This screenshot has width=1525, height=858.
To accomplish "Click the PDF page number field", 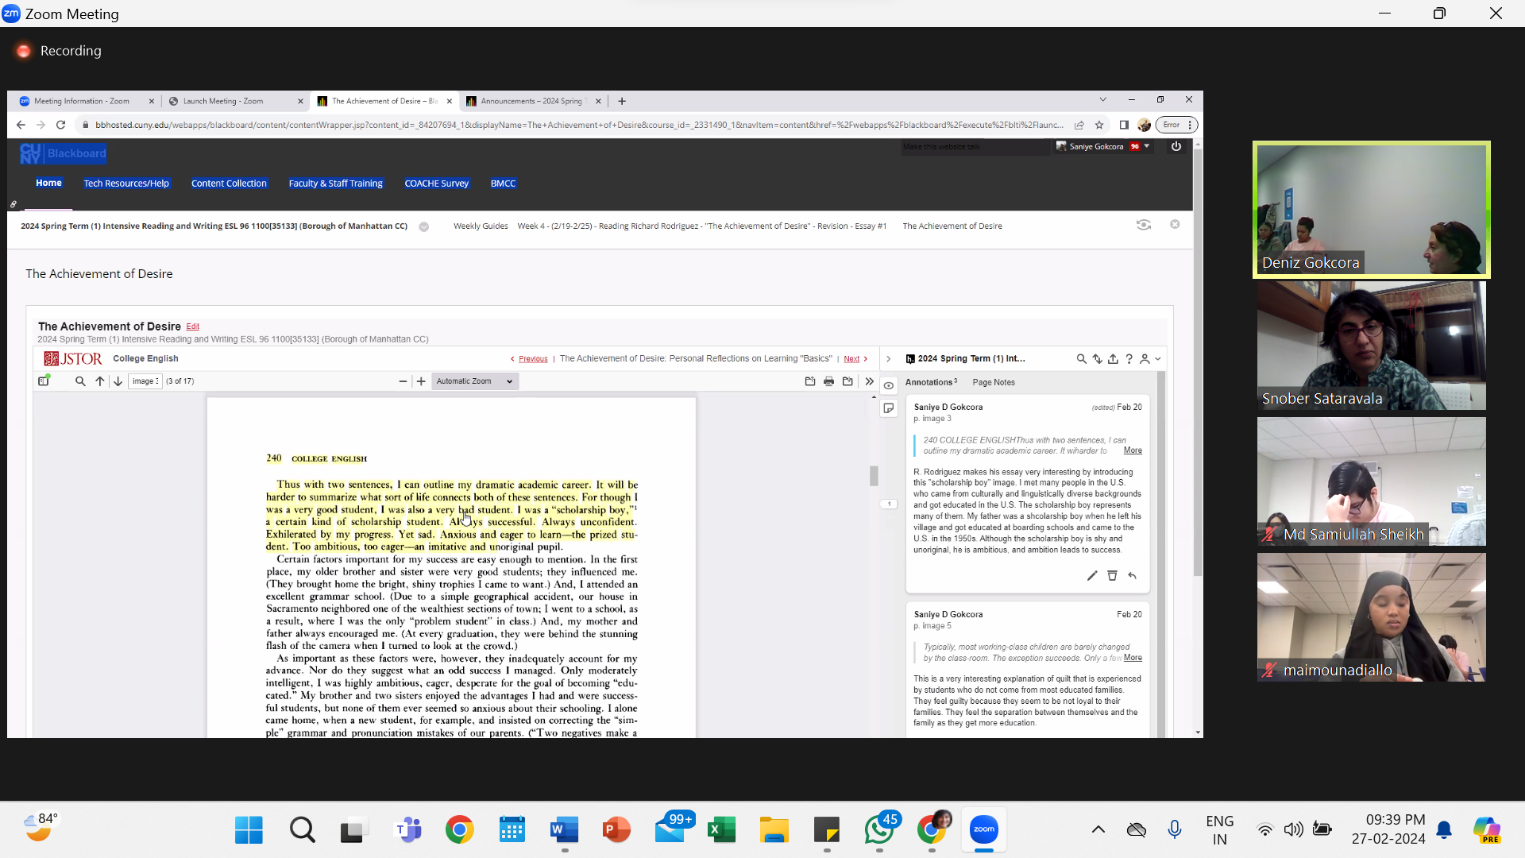I will 145,381.
